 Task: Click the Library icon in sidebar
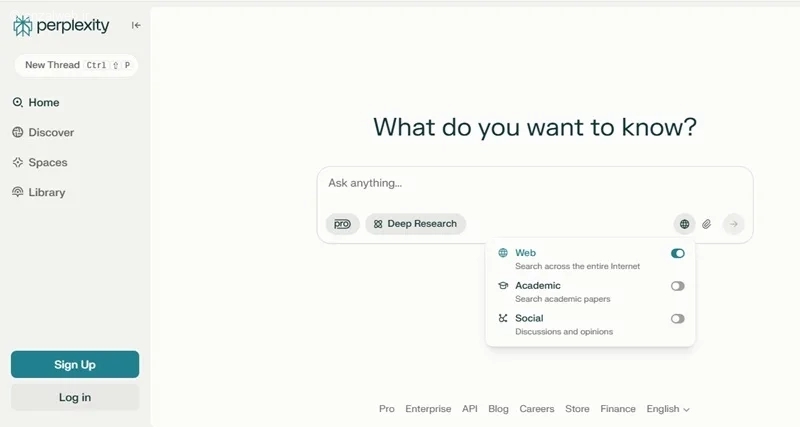point(18,192)
